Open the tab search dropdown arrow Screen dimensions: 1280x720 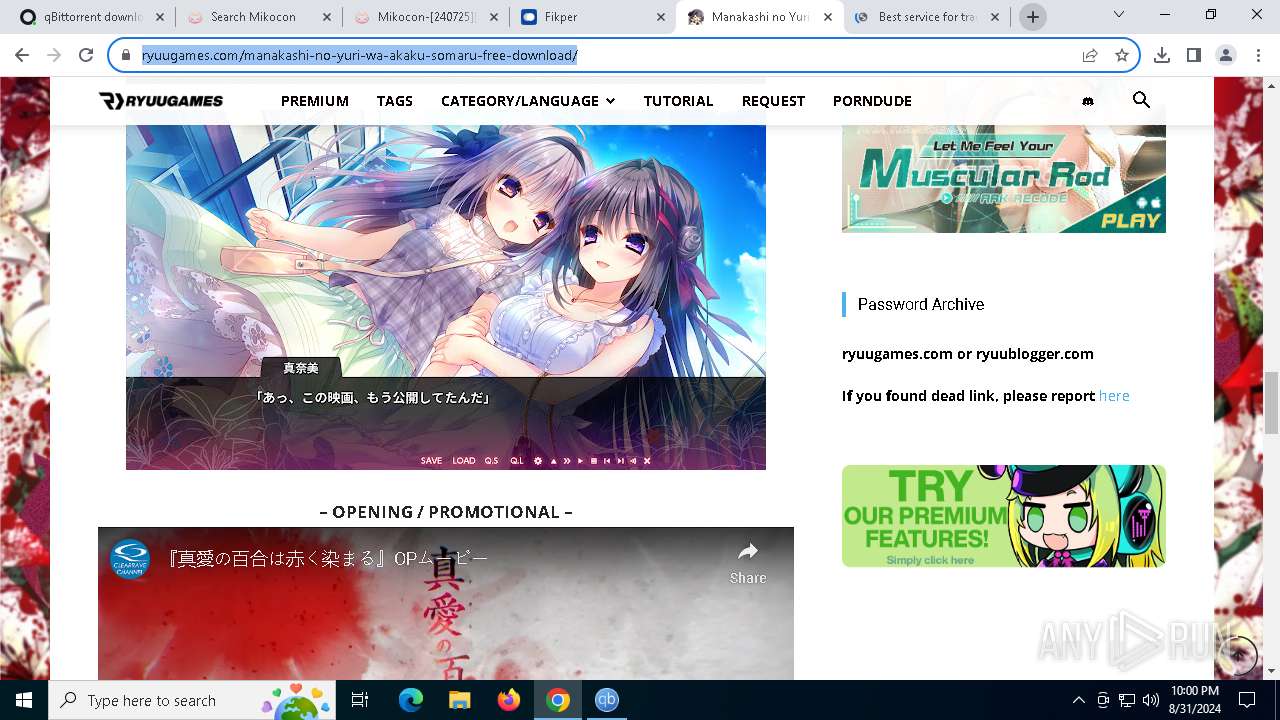coord(1118,15)
